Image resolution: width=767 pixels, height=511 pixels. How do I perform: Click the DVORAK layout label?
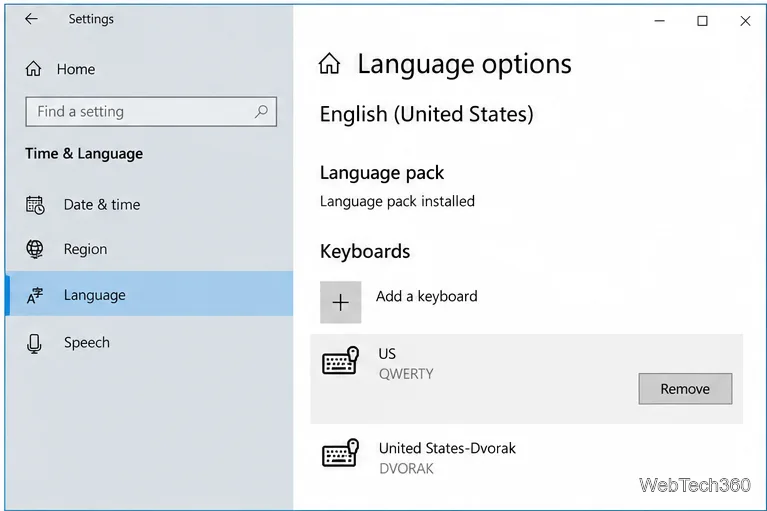pyautogui.click(x=406, y=468)
